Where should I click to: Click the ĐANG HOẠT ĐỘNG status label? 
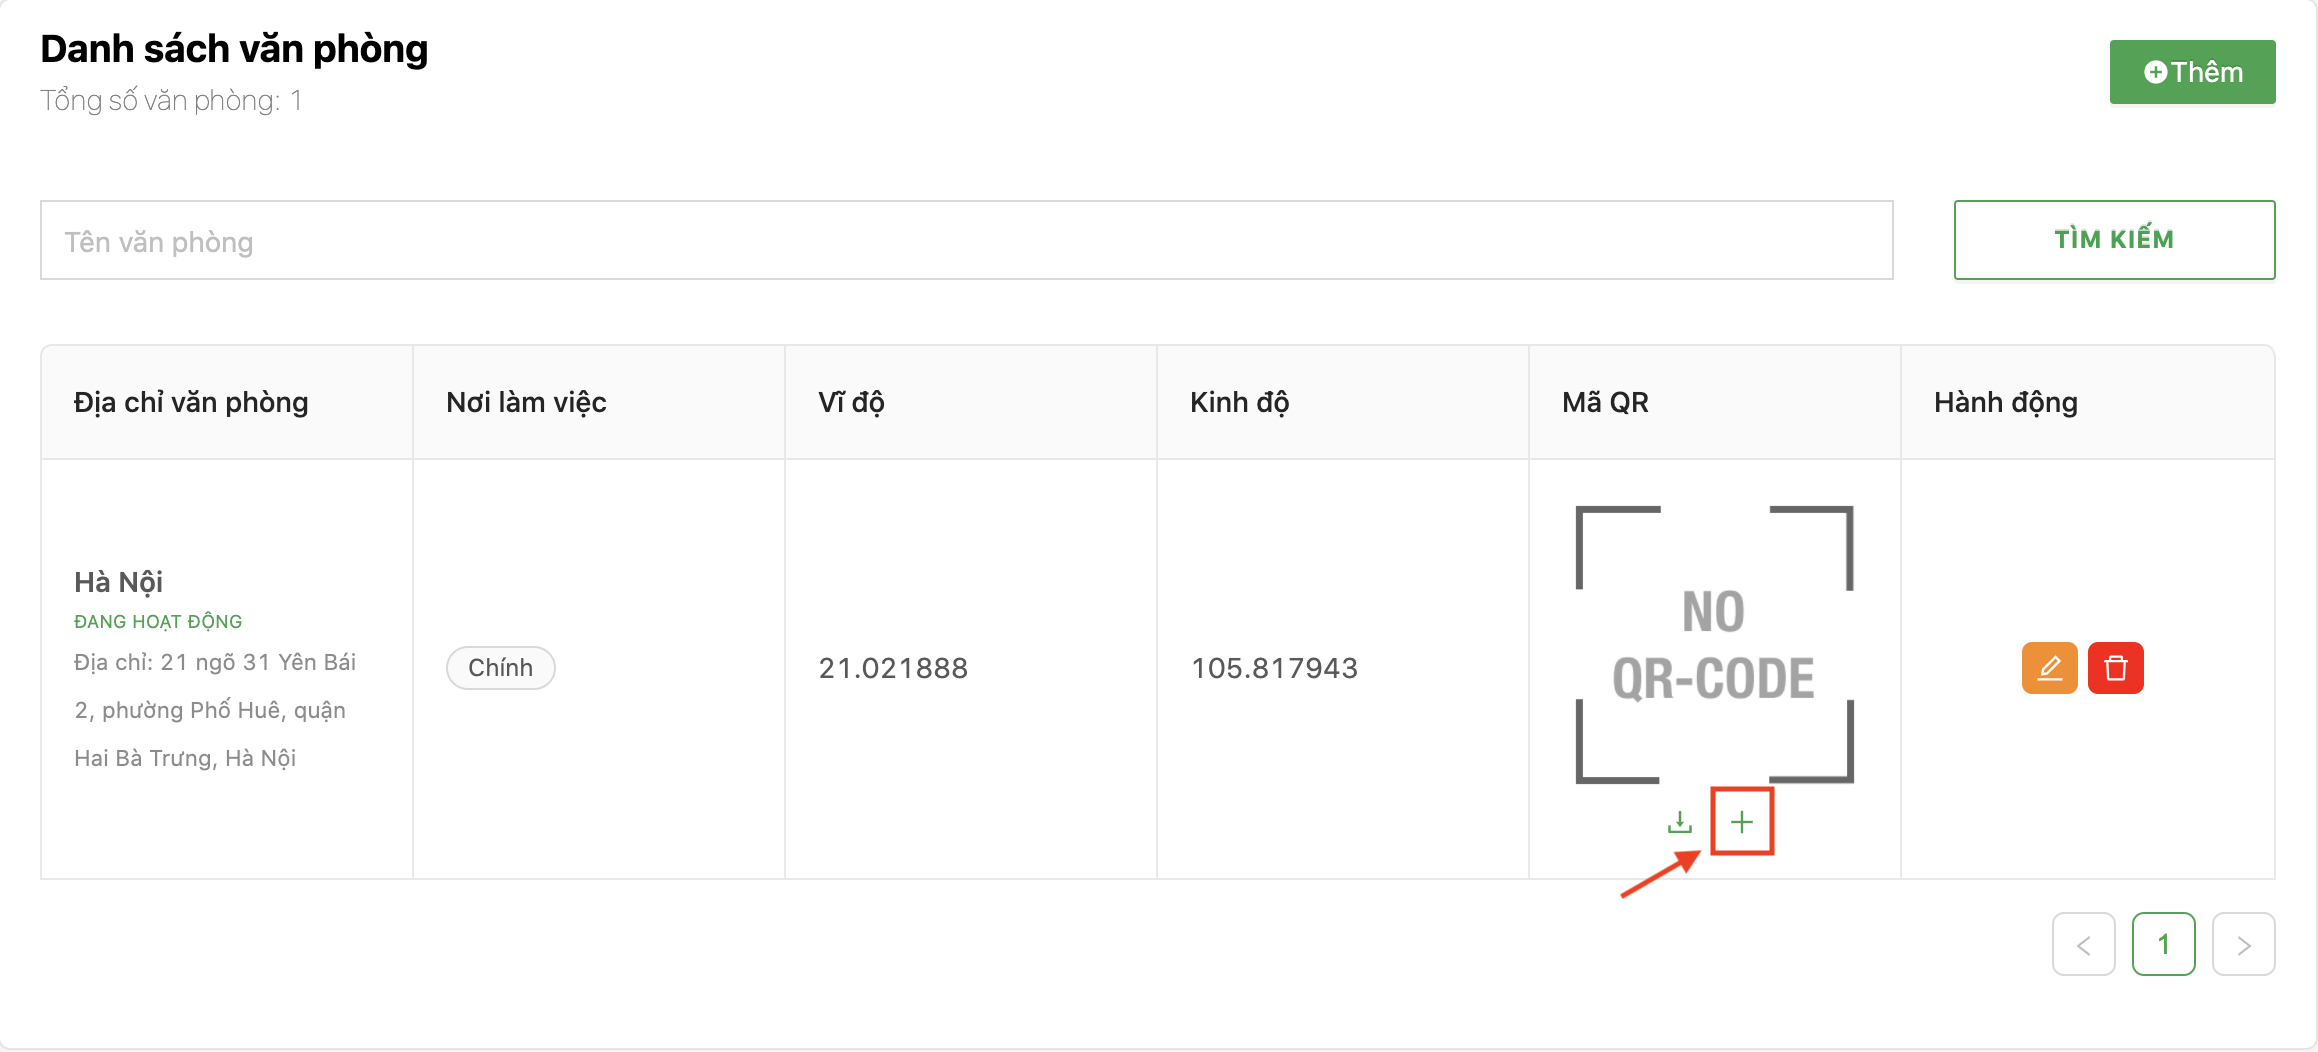(158, 622)
